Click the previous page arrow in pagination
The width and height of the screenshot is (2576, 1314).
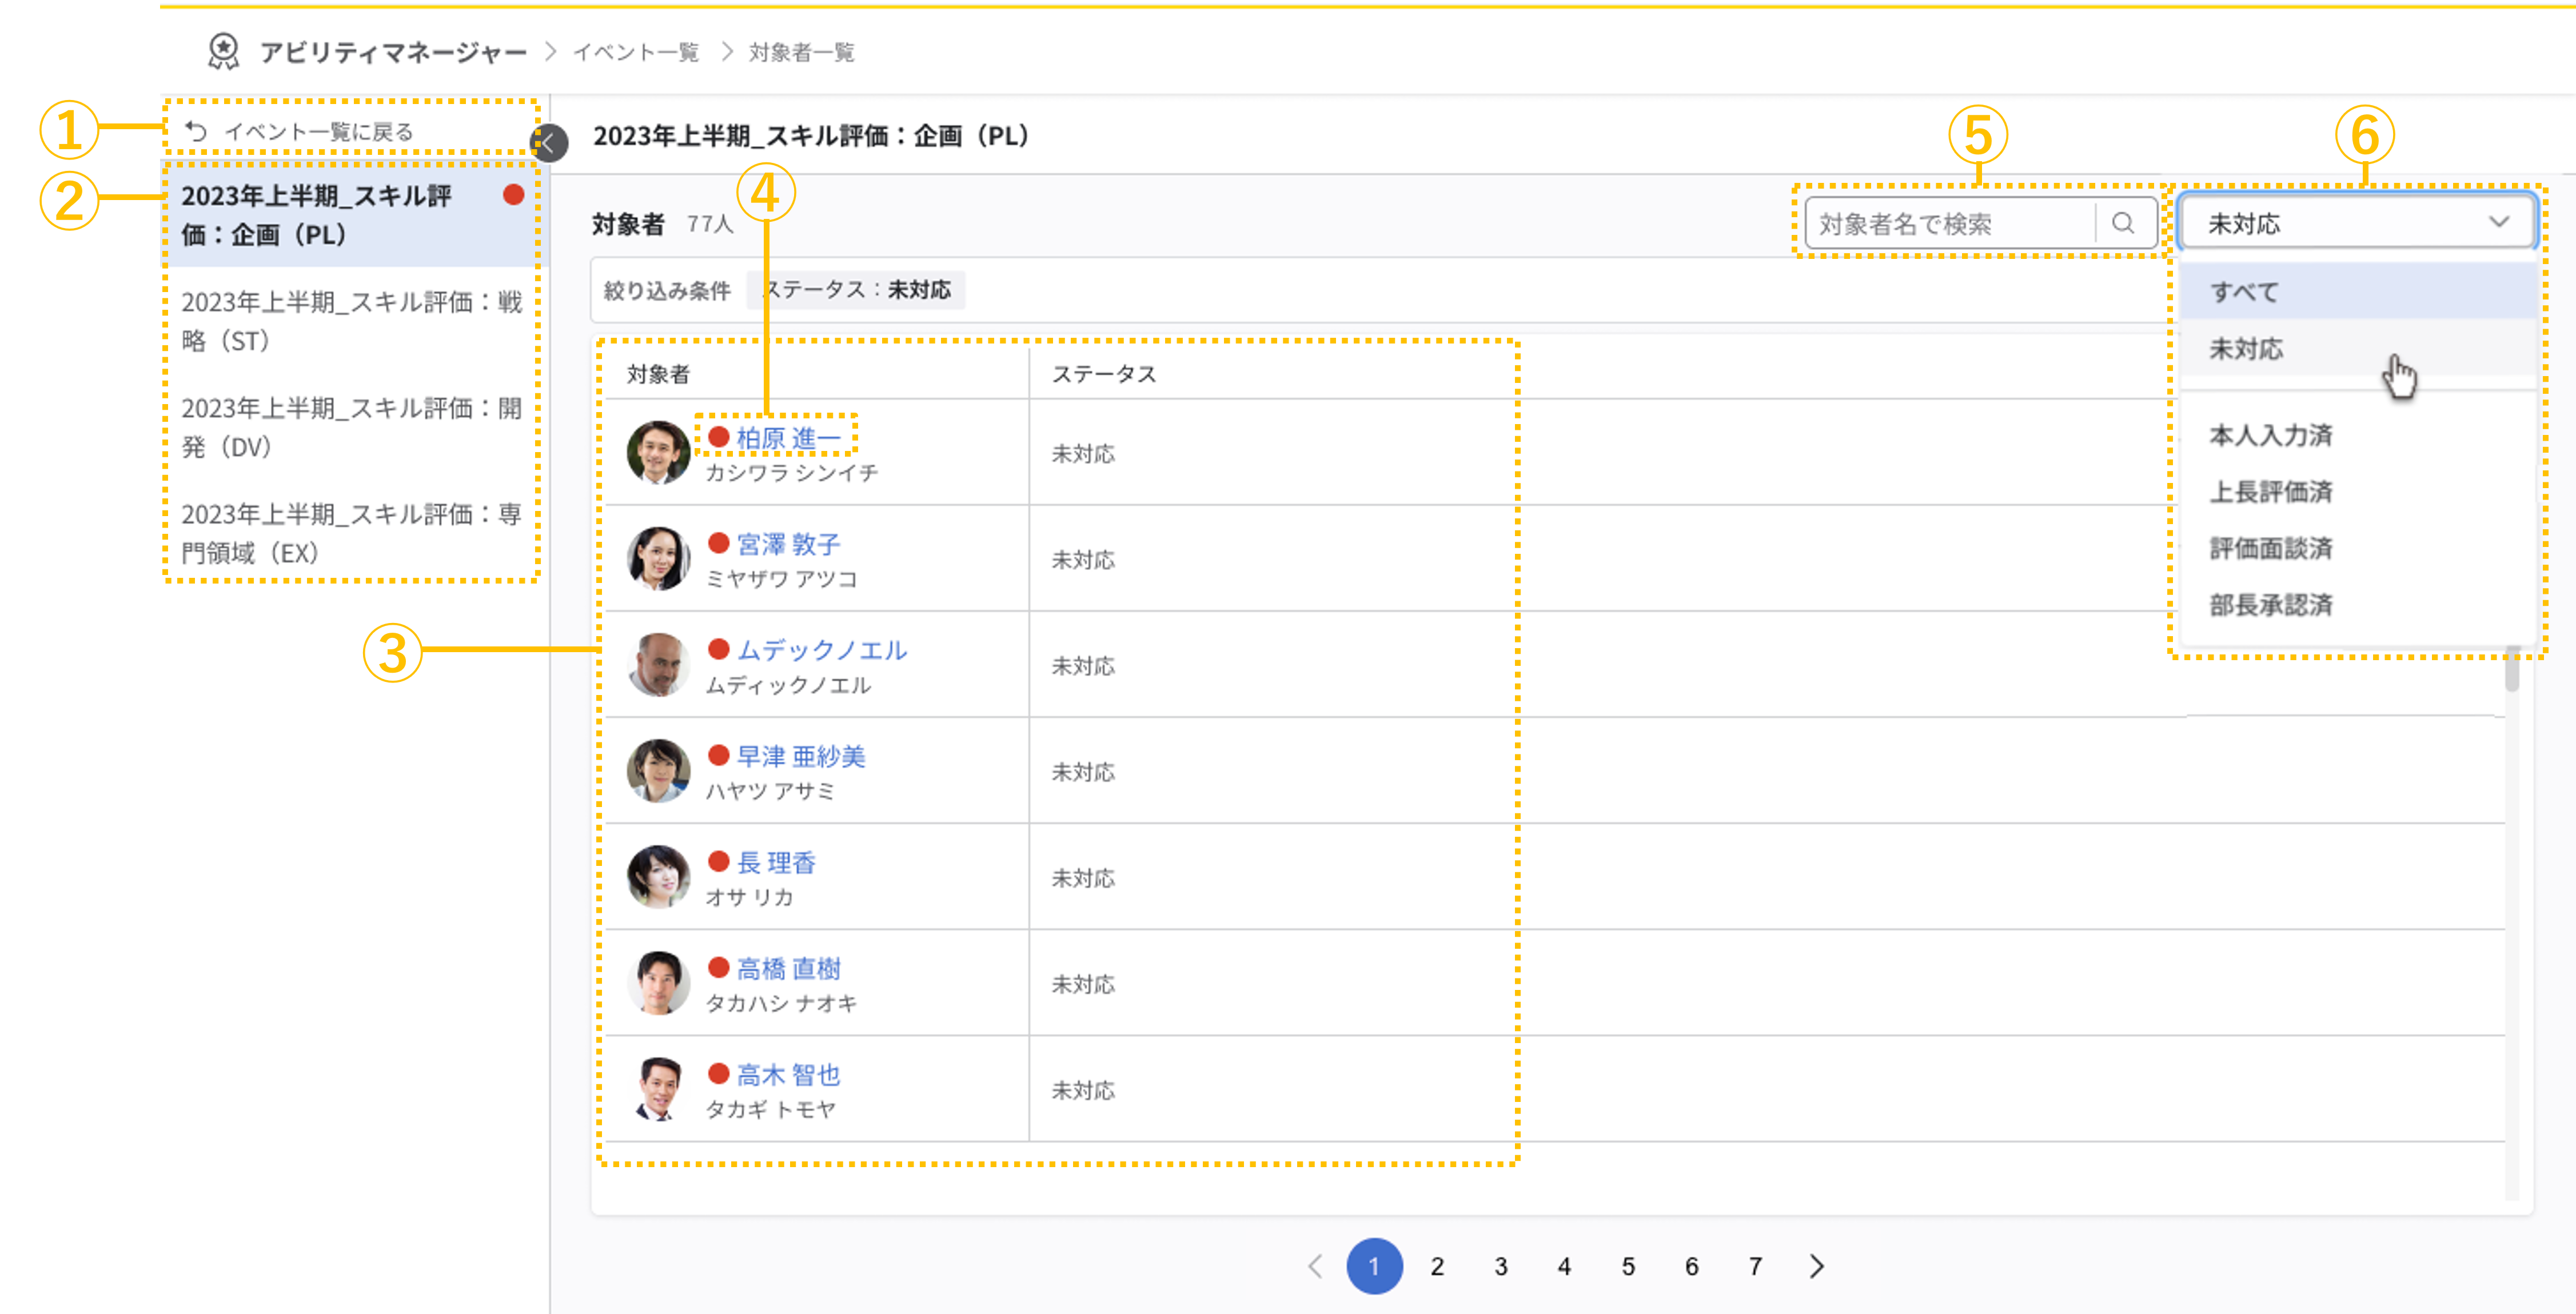1315,1266
